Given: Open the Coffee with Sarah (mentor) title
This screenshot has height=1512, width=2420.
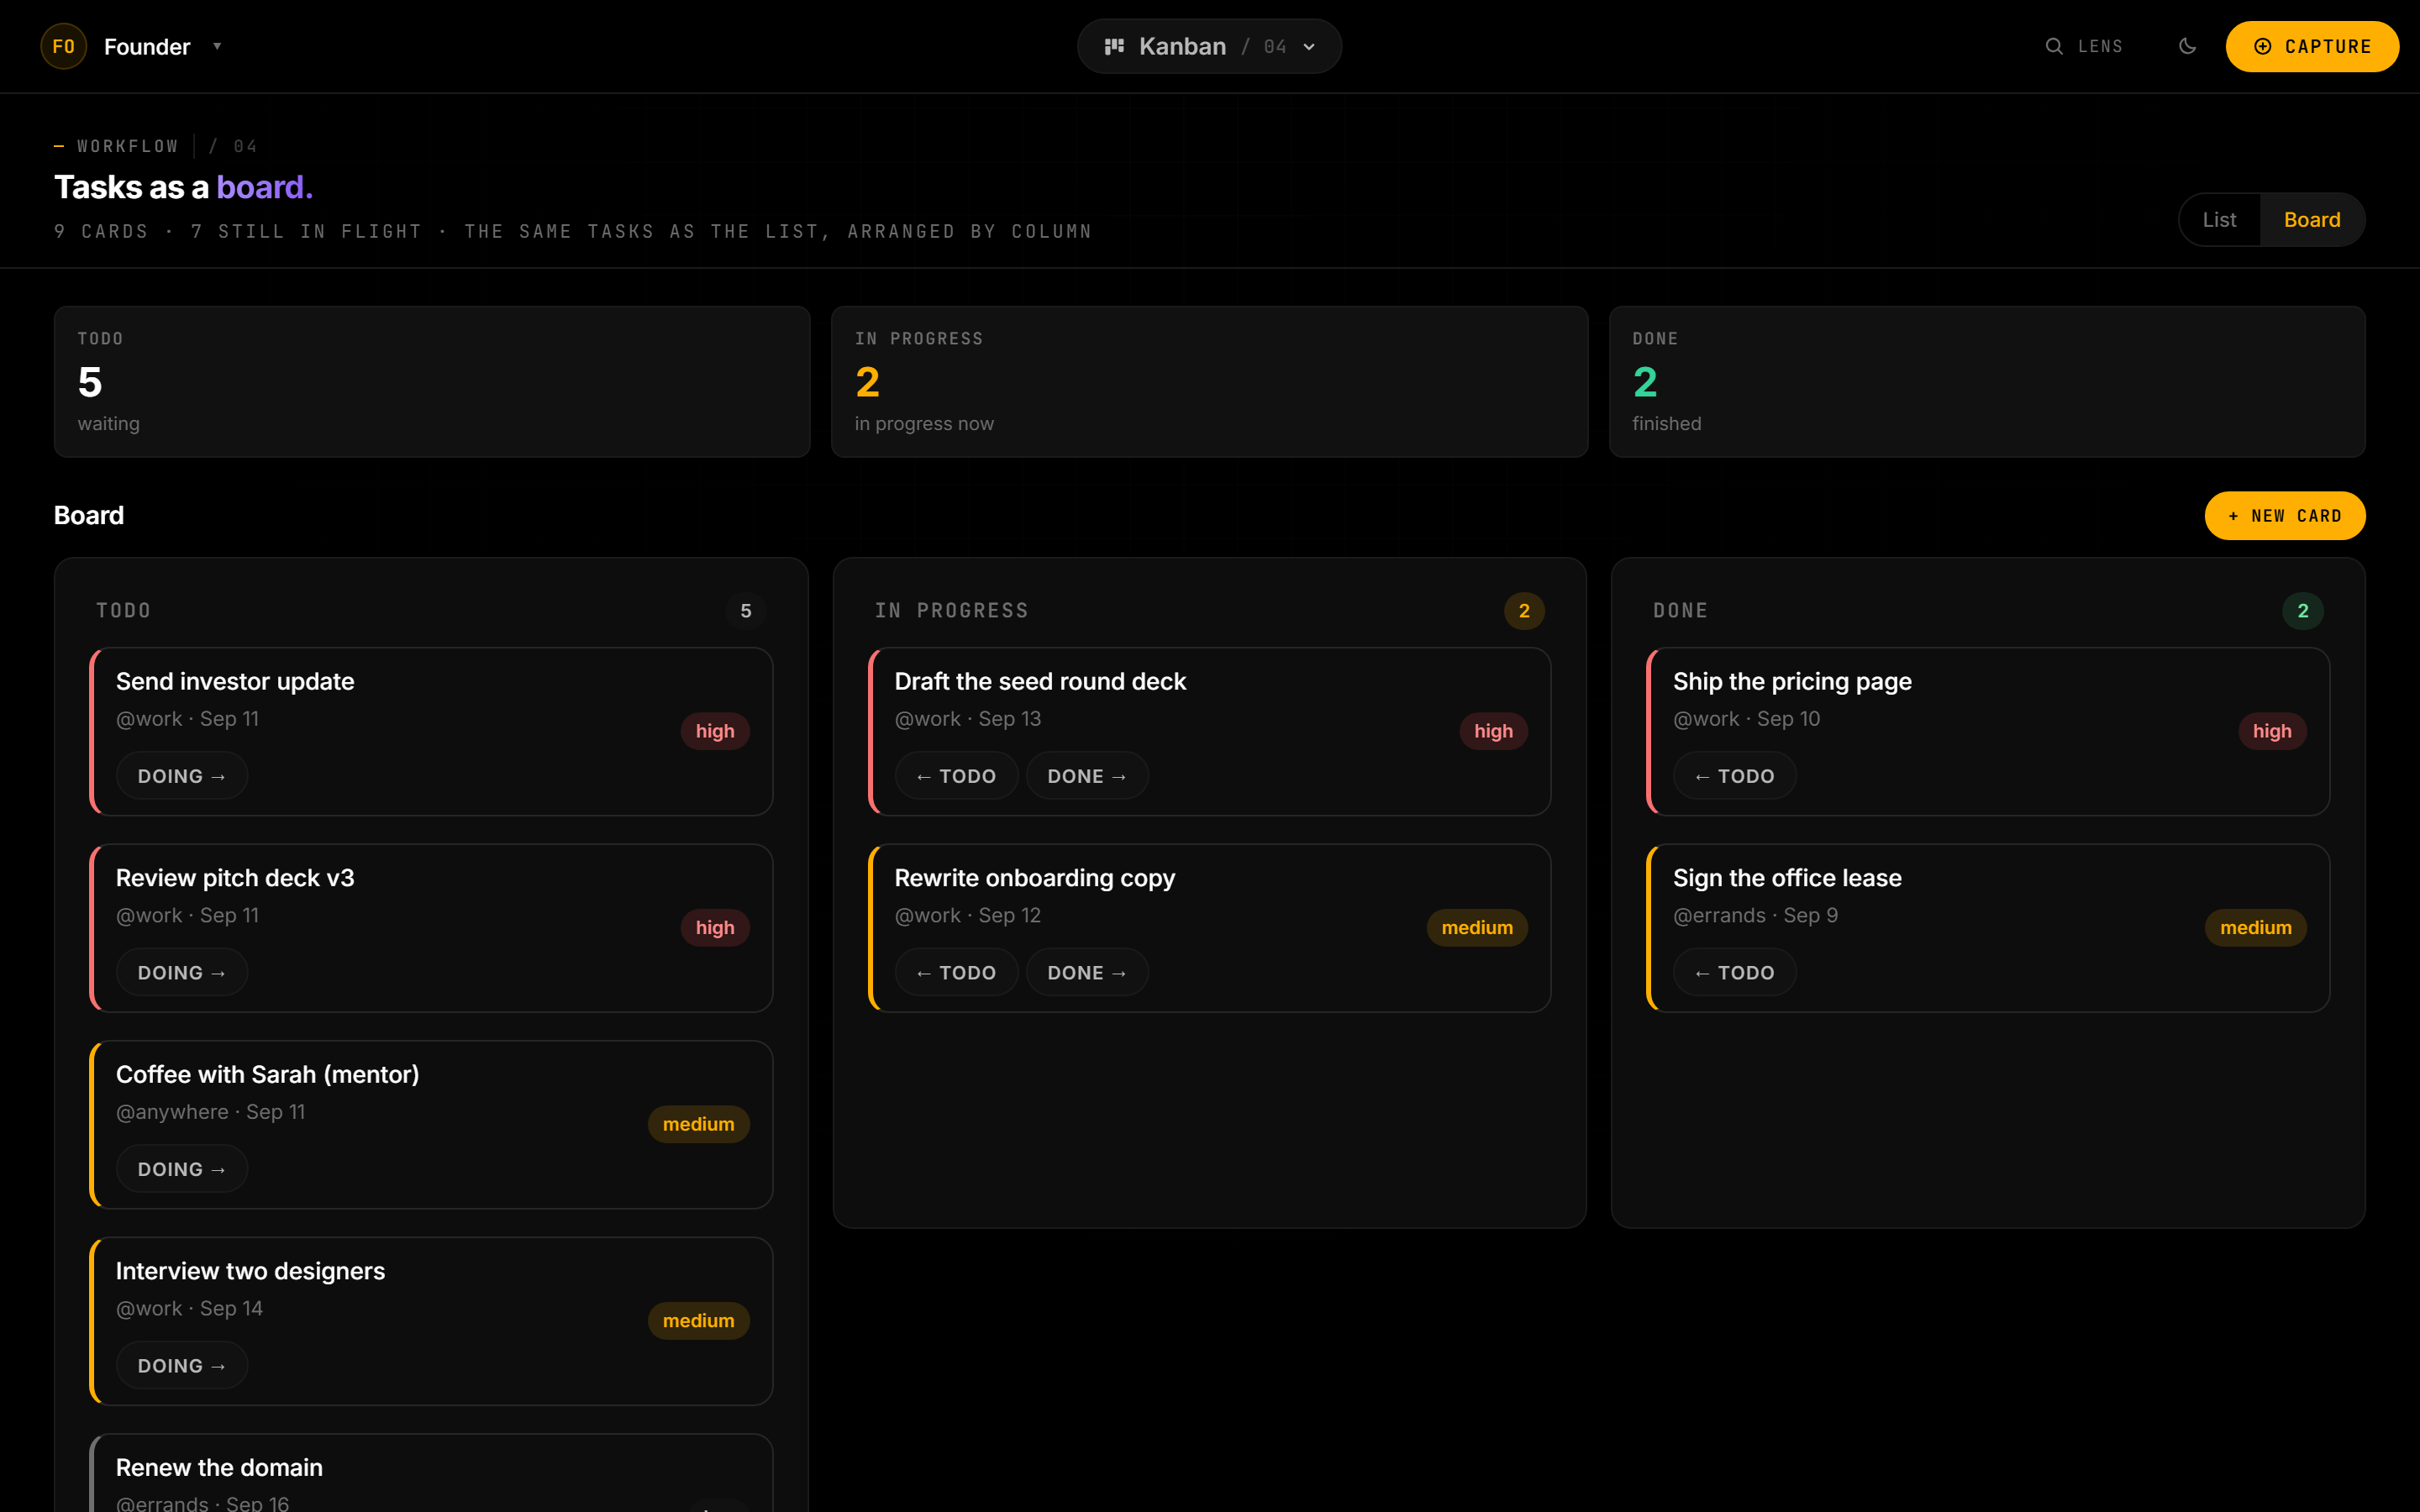Looking at the screenshot, I should coord(267,1074).
